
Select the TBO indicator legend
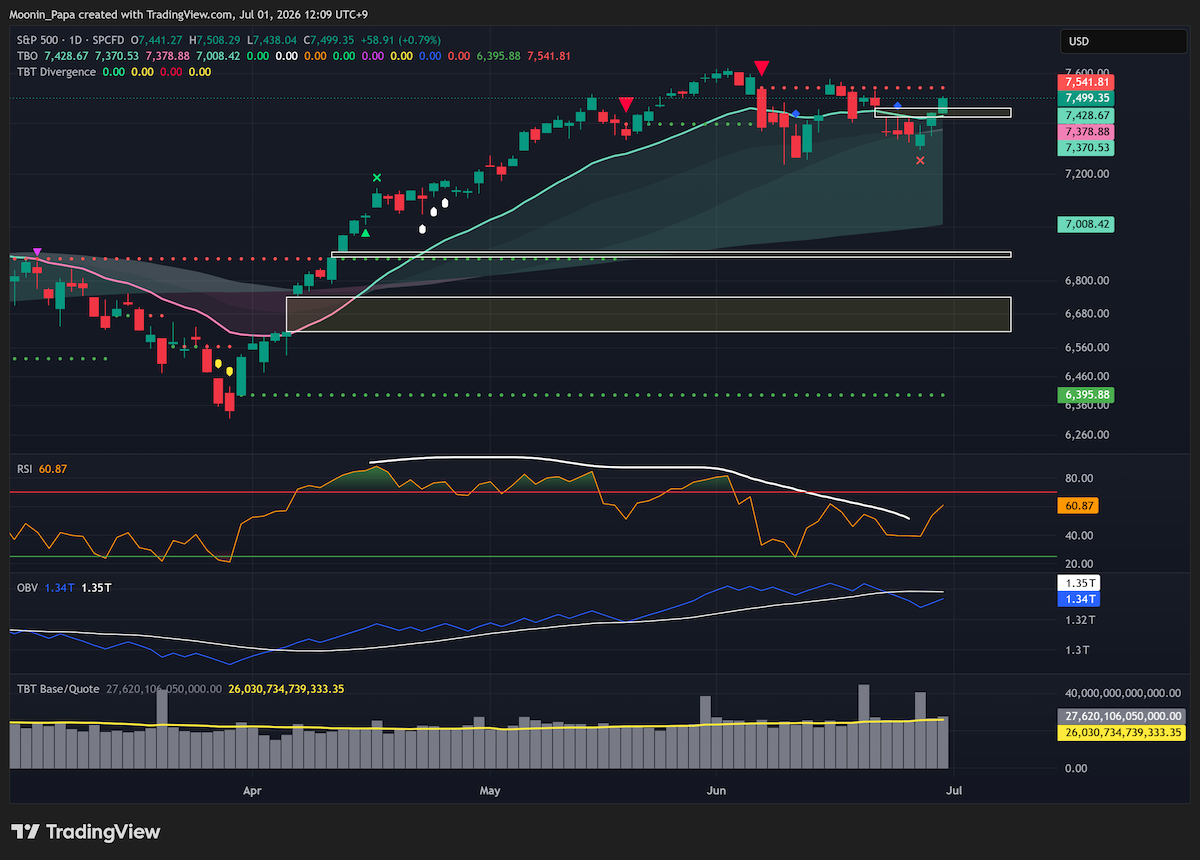[25, 56]
